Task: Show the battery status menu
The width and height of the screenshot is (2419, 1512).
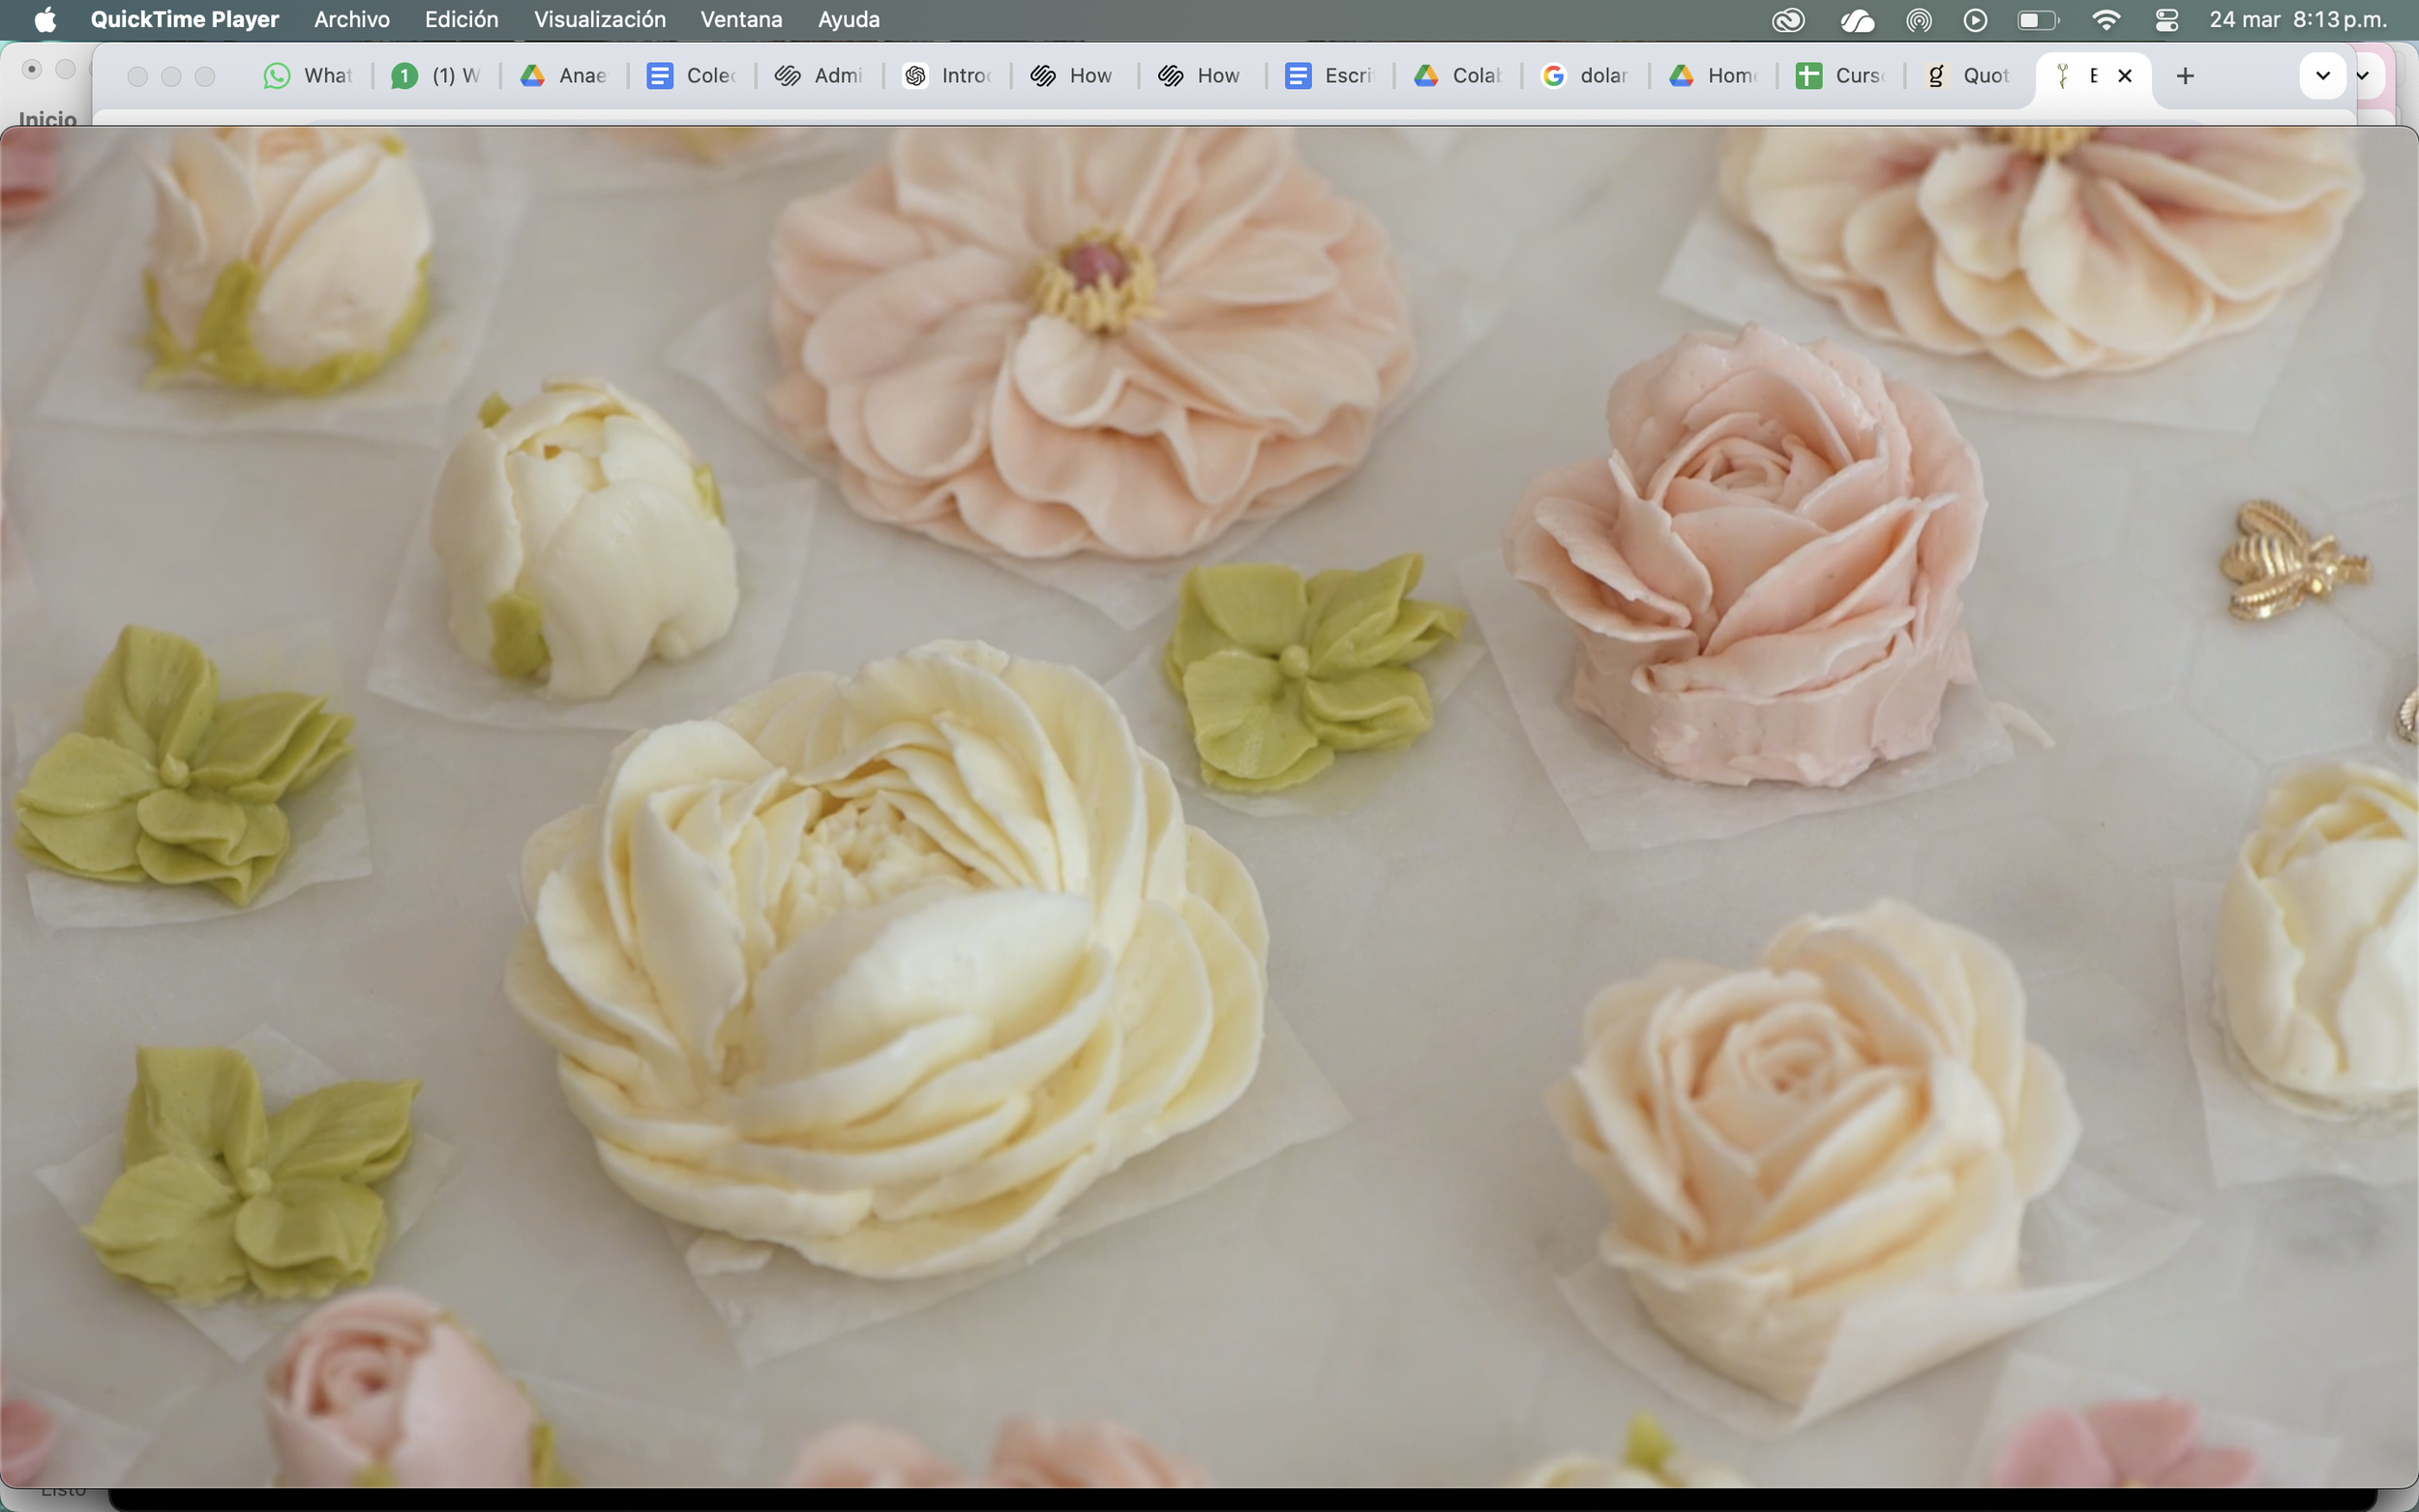Action: pyautogui.click(x=2038, y=20)
